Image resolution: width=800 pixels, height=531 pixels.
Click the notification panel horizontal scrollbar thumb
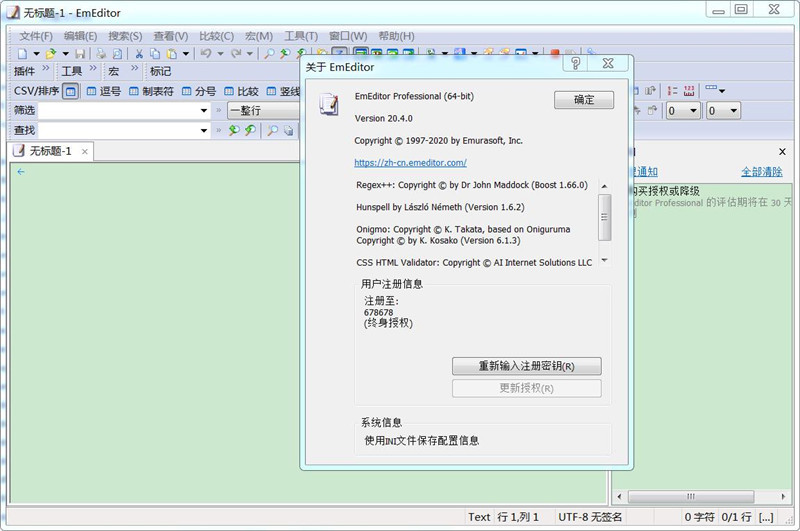pyautogui.click(x=691, y=496)
